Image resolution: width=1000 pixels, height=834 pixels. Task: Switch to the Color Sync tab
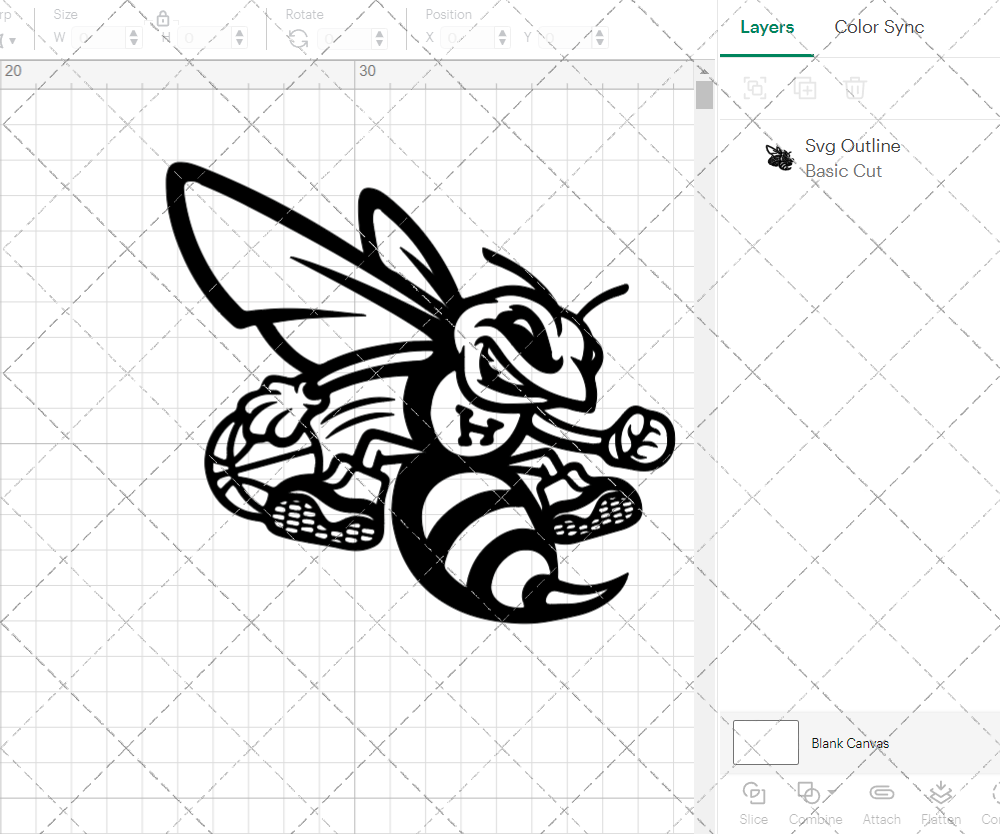coord(879,27)
